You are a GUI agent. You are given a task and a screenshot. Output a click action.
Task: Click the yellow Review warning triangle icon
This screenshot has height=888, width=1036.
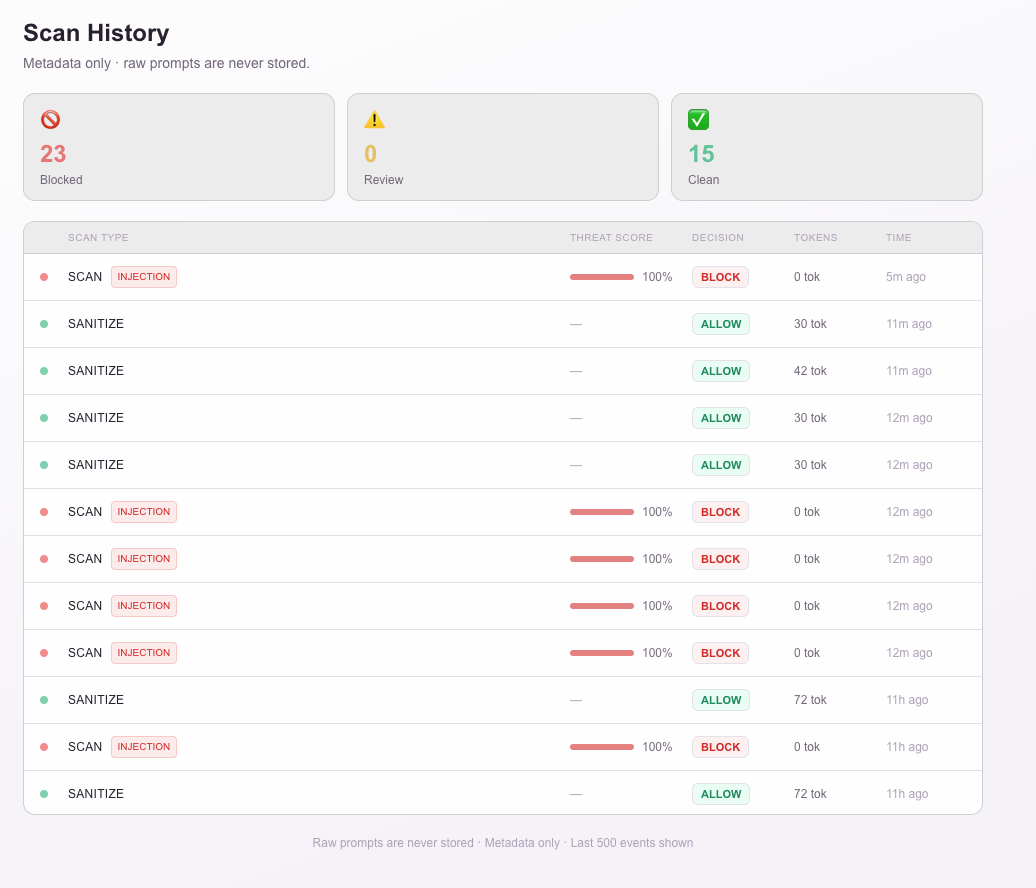click(374, 119)
